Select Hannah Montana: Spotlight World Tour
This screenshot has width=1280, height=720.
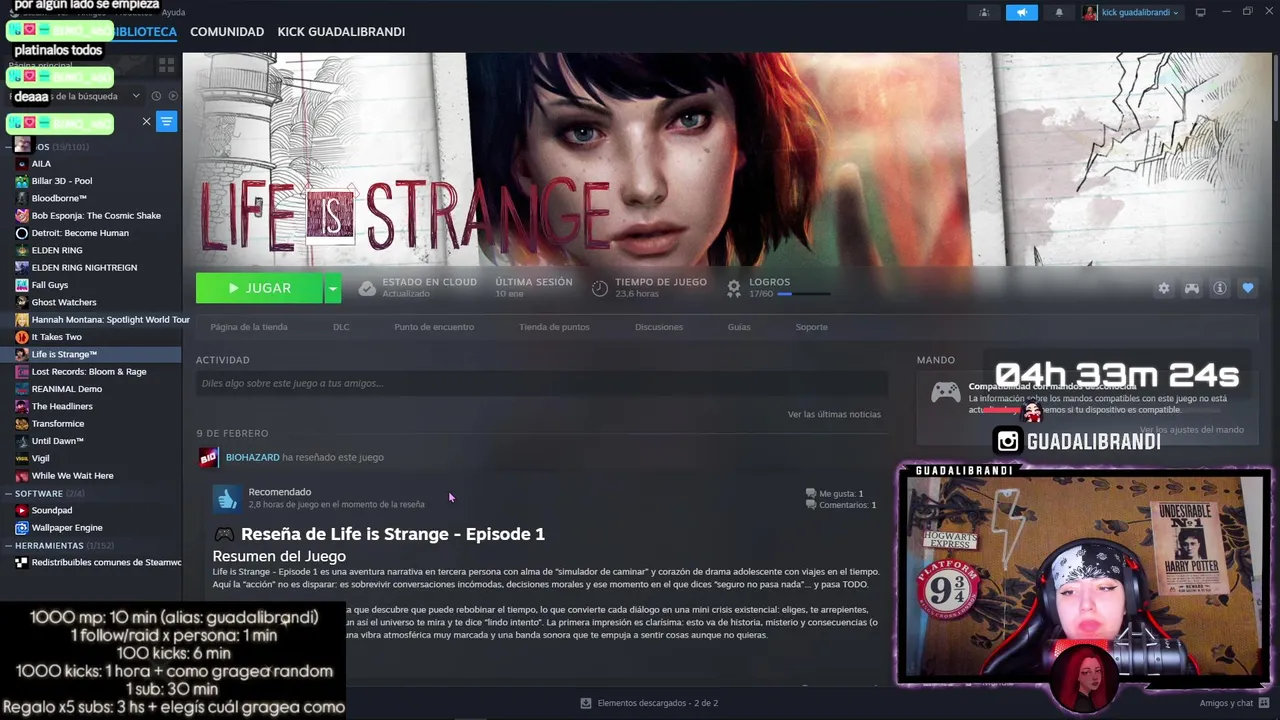110,320
